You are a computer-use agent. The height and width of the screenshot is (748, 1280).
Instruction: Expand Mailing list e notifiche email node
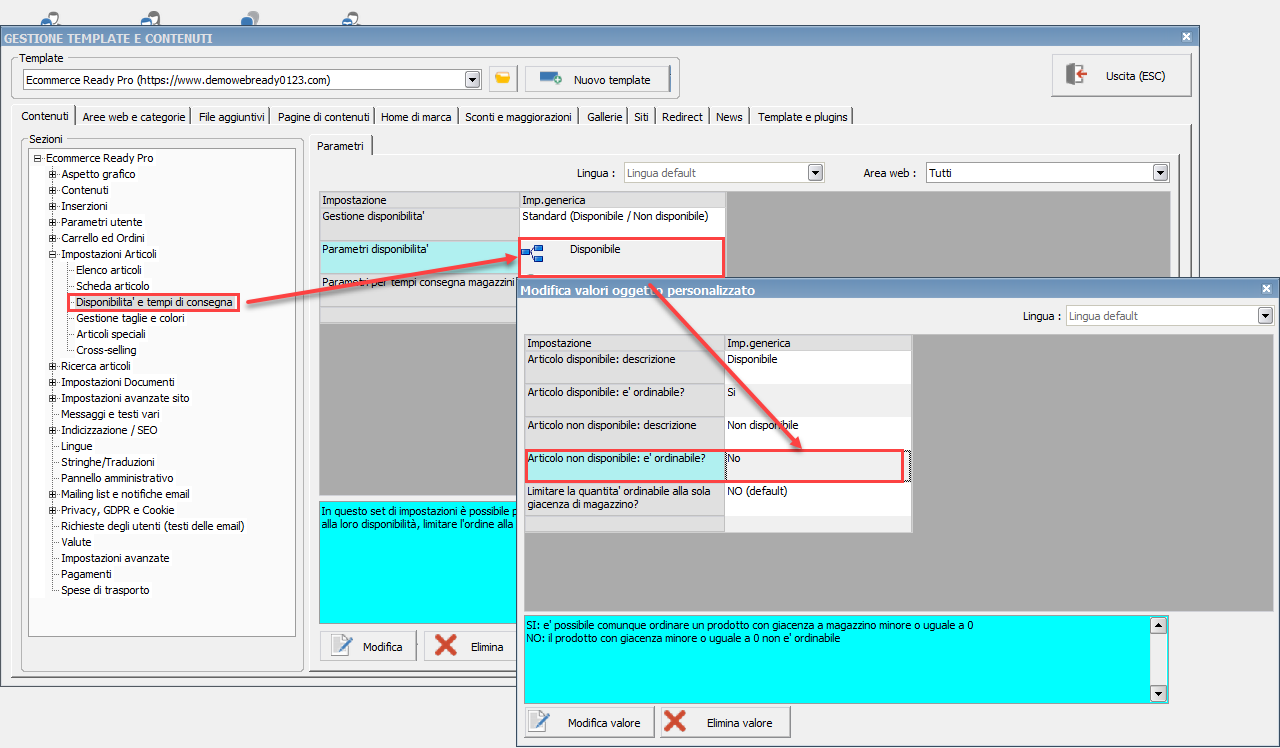(x=53, y=494)
